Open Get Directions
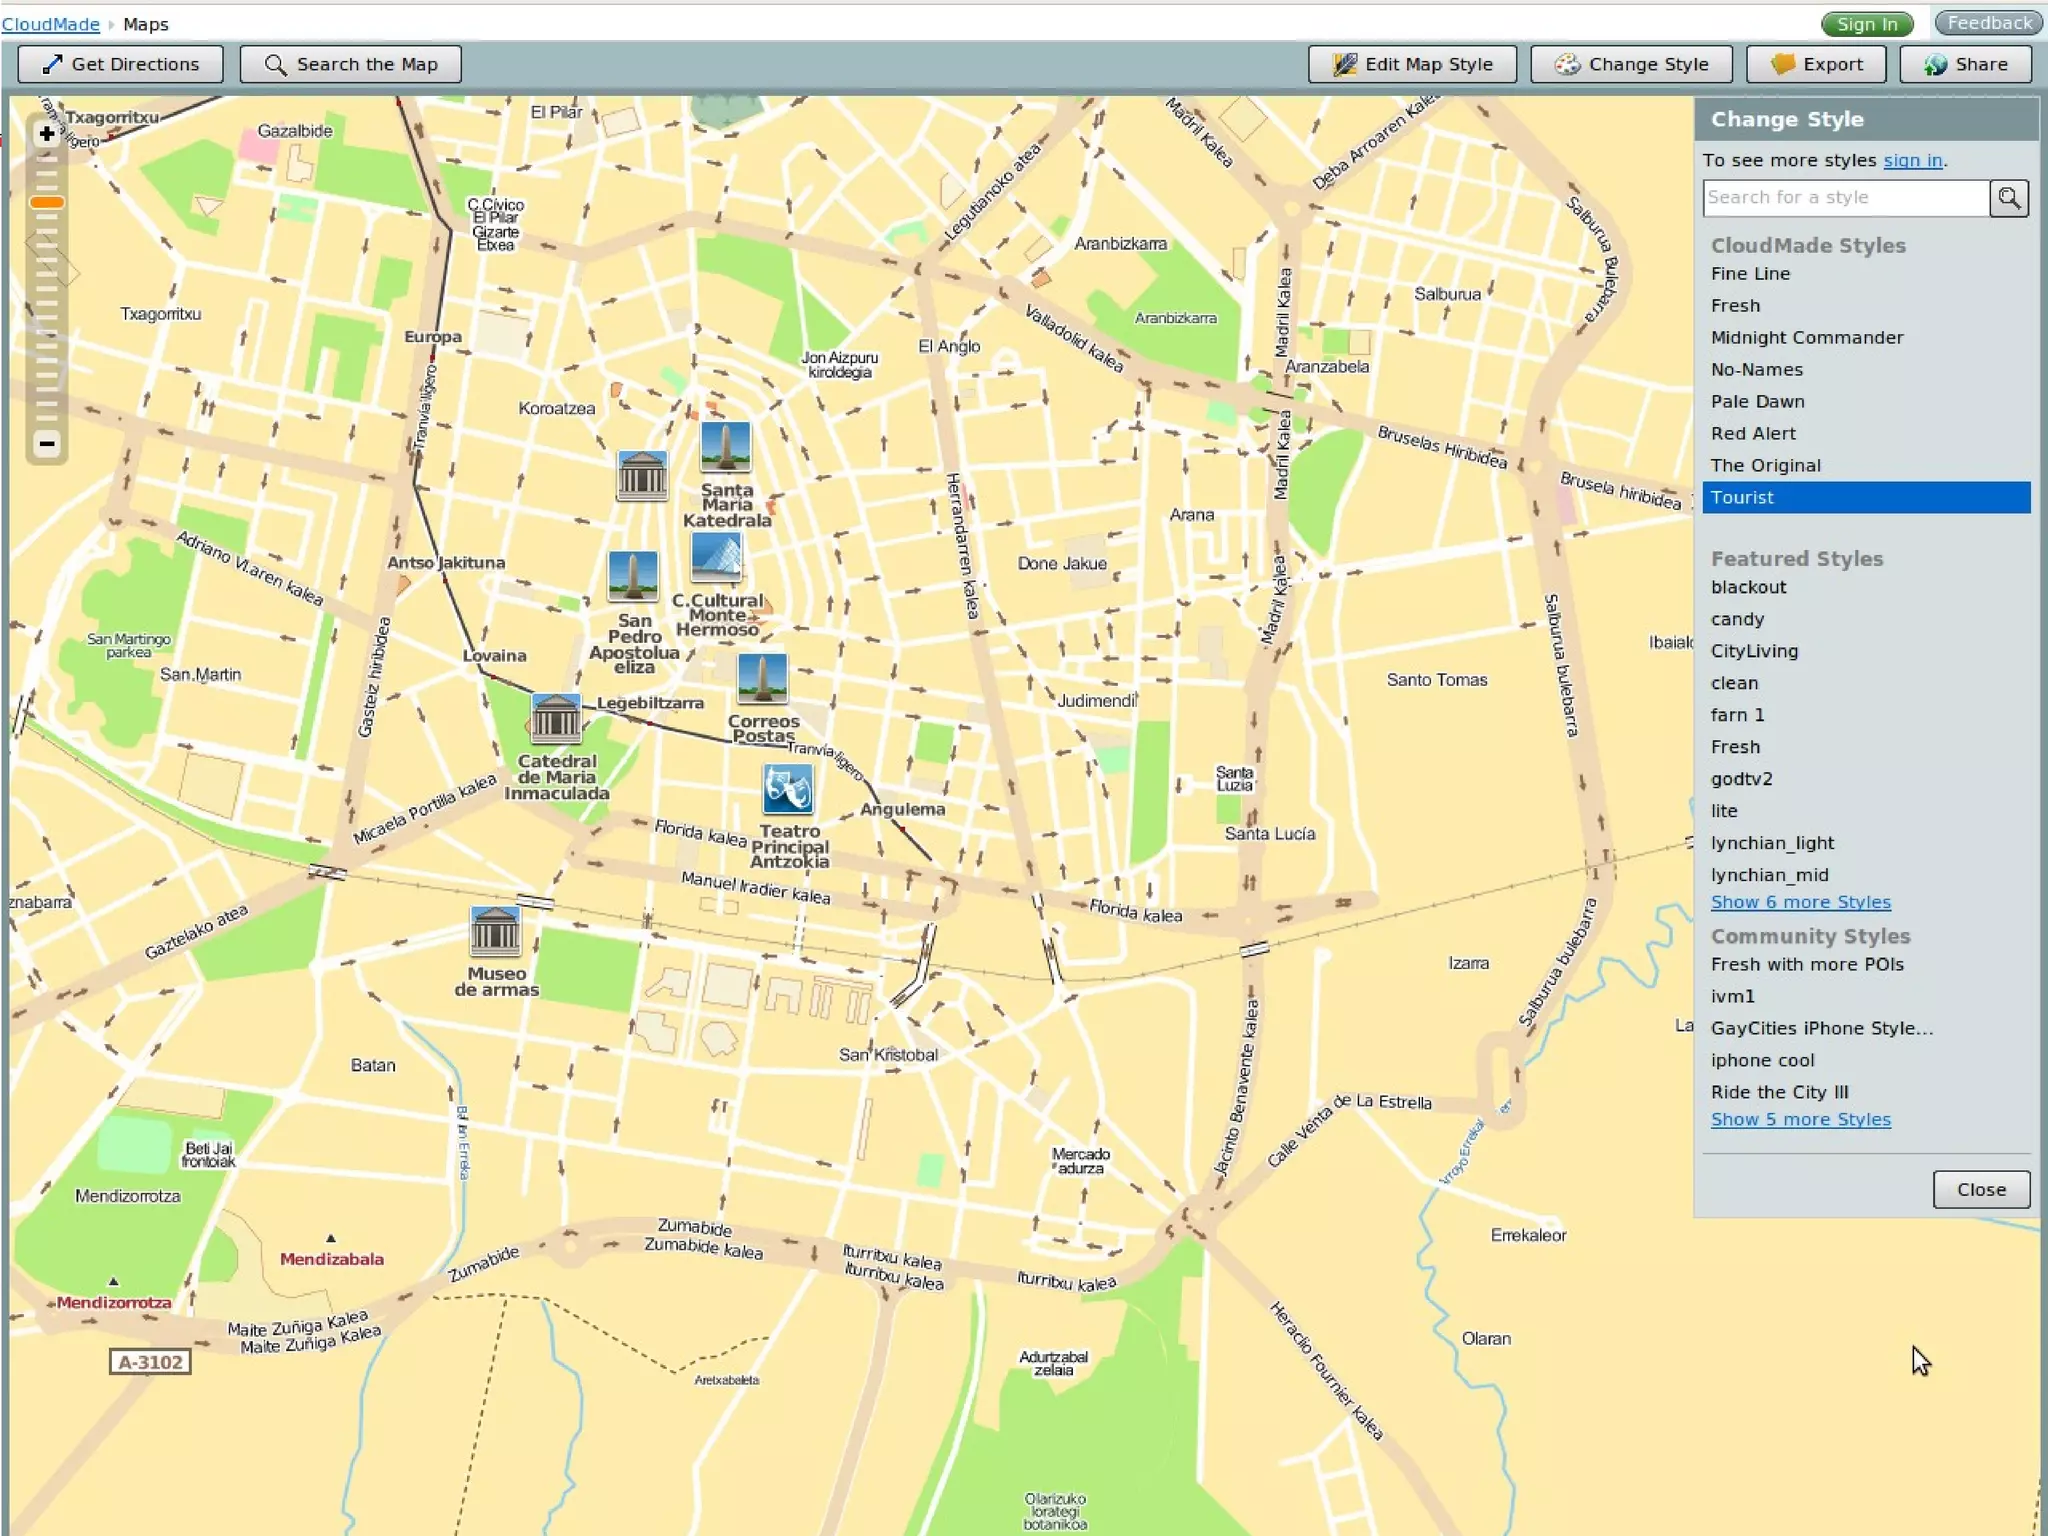 tap(120, 64)
